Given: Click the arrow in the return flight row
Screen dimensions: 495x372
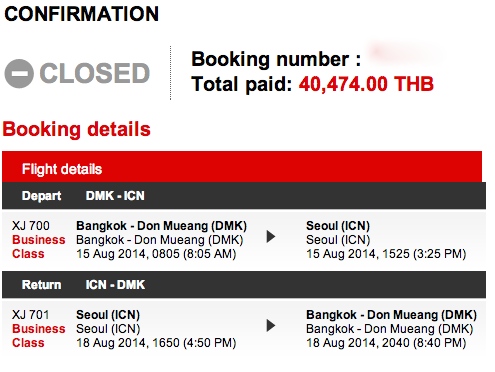Looking at the screenshot, I should [x=271, y=326].
